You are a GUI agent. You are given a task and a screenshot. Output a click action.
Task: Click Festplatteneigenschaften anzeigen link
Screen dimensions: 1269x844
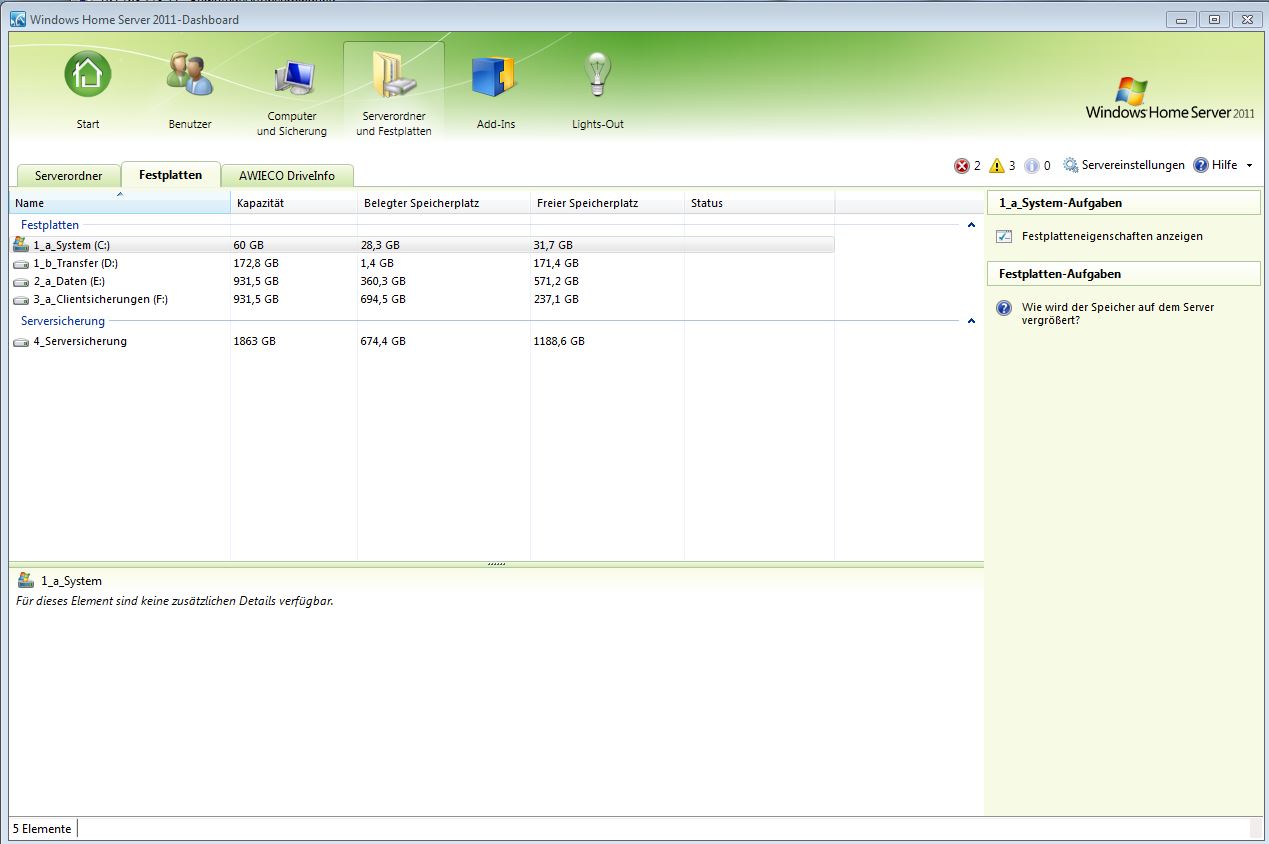pyautogui.click(x=1112, y=237)
